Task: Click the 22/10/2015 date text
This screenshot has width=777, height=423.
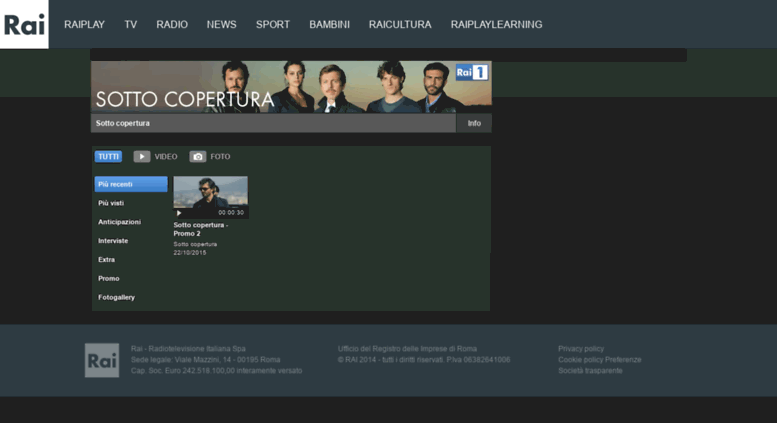Action: [190, 253]
